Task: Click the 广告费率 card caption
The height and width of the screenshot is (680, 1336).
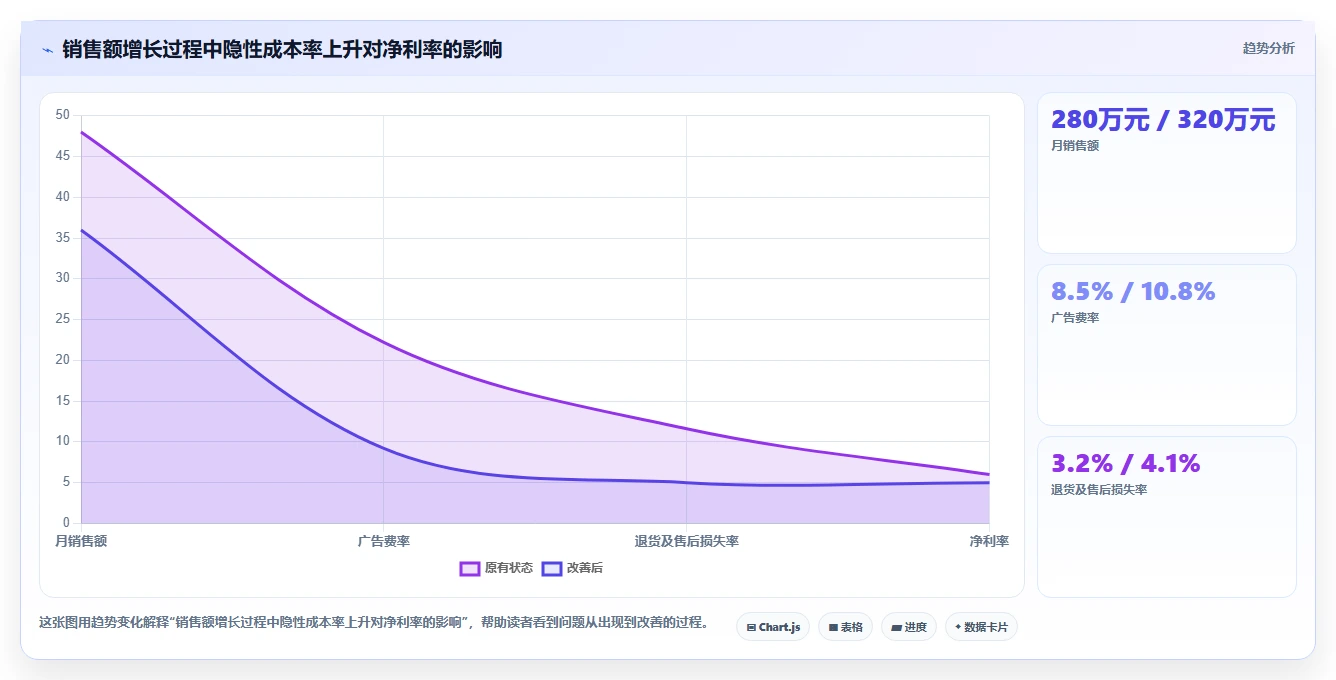Action: pyautogui.click(x=1075, y=318)
